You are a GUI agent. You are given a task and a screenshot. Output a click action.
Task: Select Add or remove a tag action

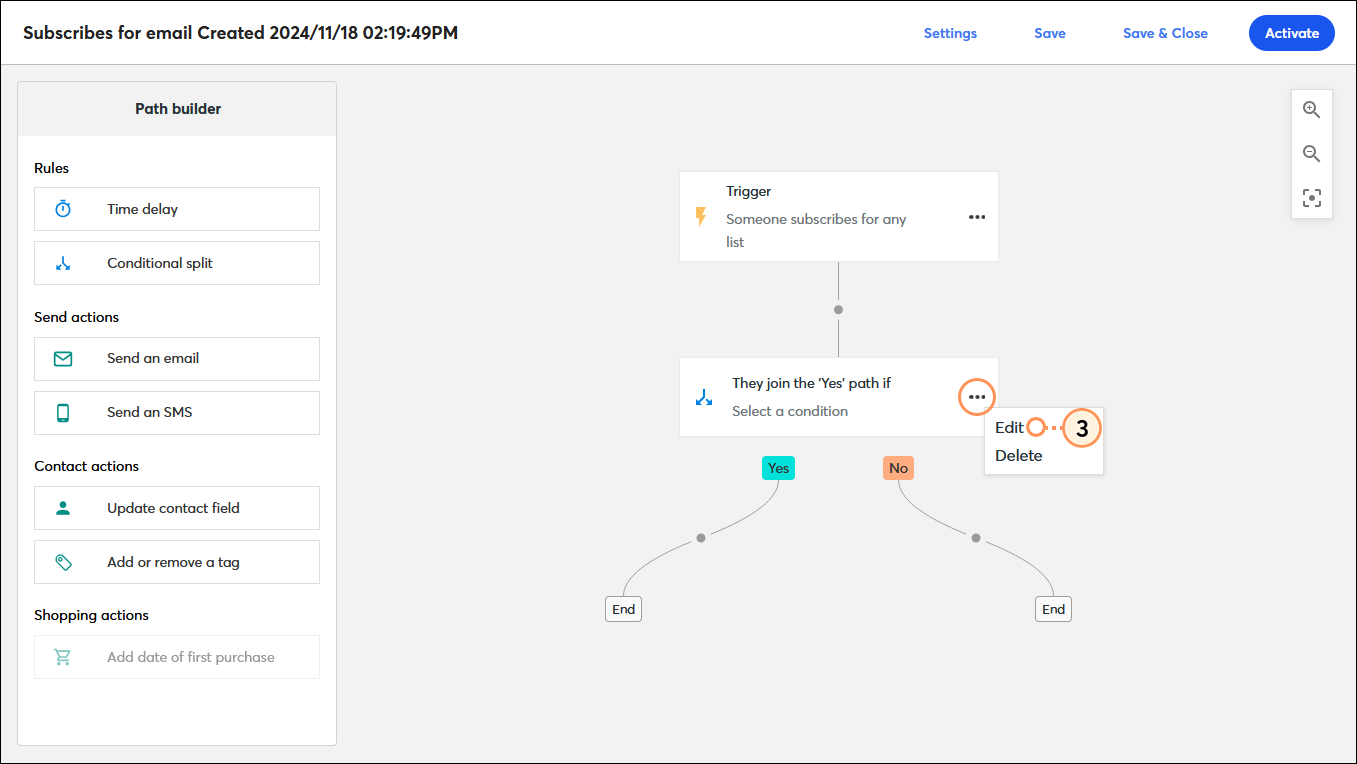point(177,562)
